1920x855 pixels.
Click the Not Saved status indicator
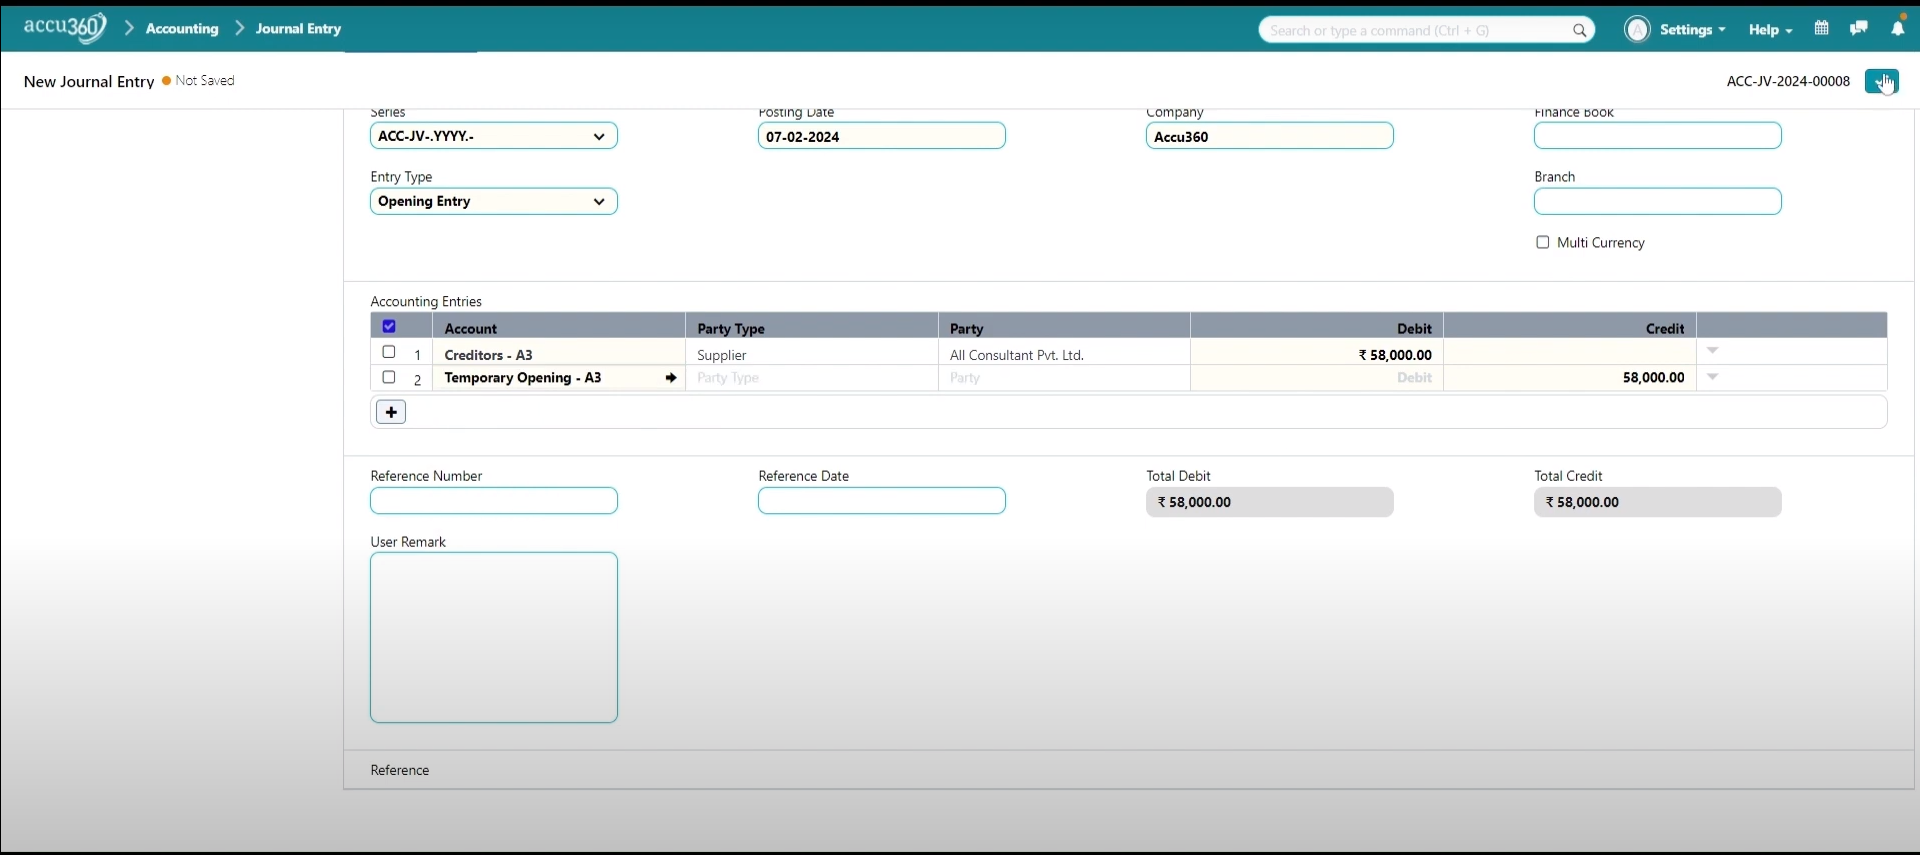(199, 81)
